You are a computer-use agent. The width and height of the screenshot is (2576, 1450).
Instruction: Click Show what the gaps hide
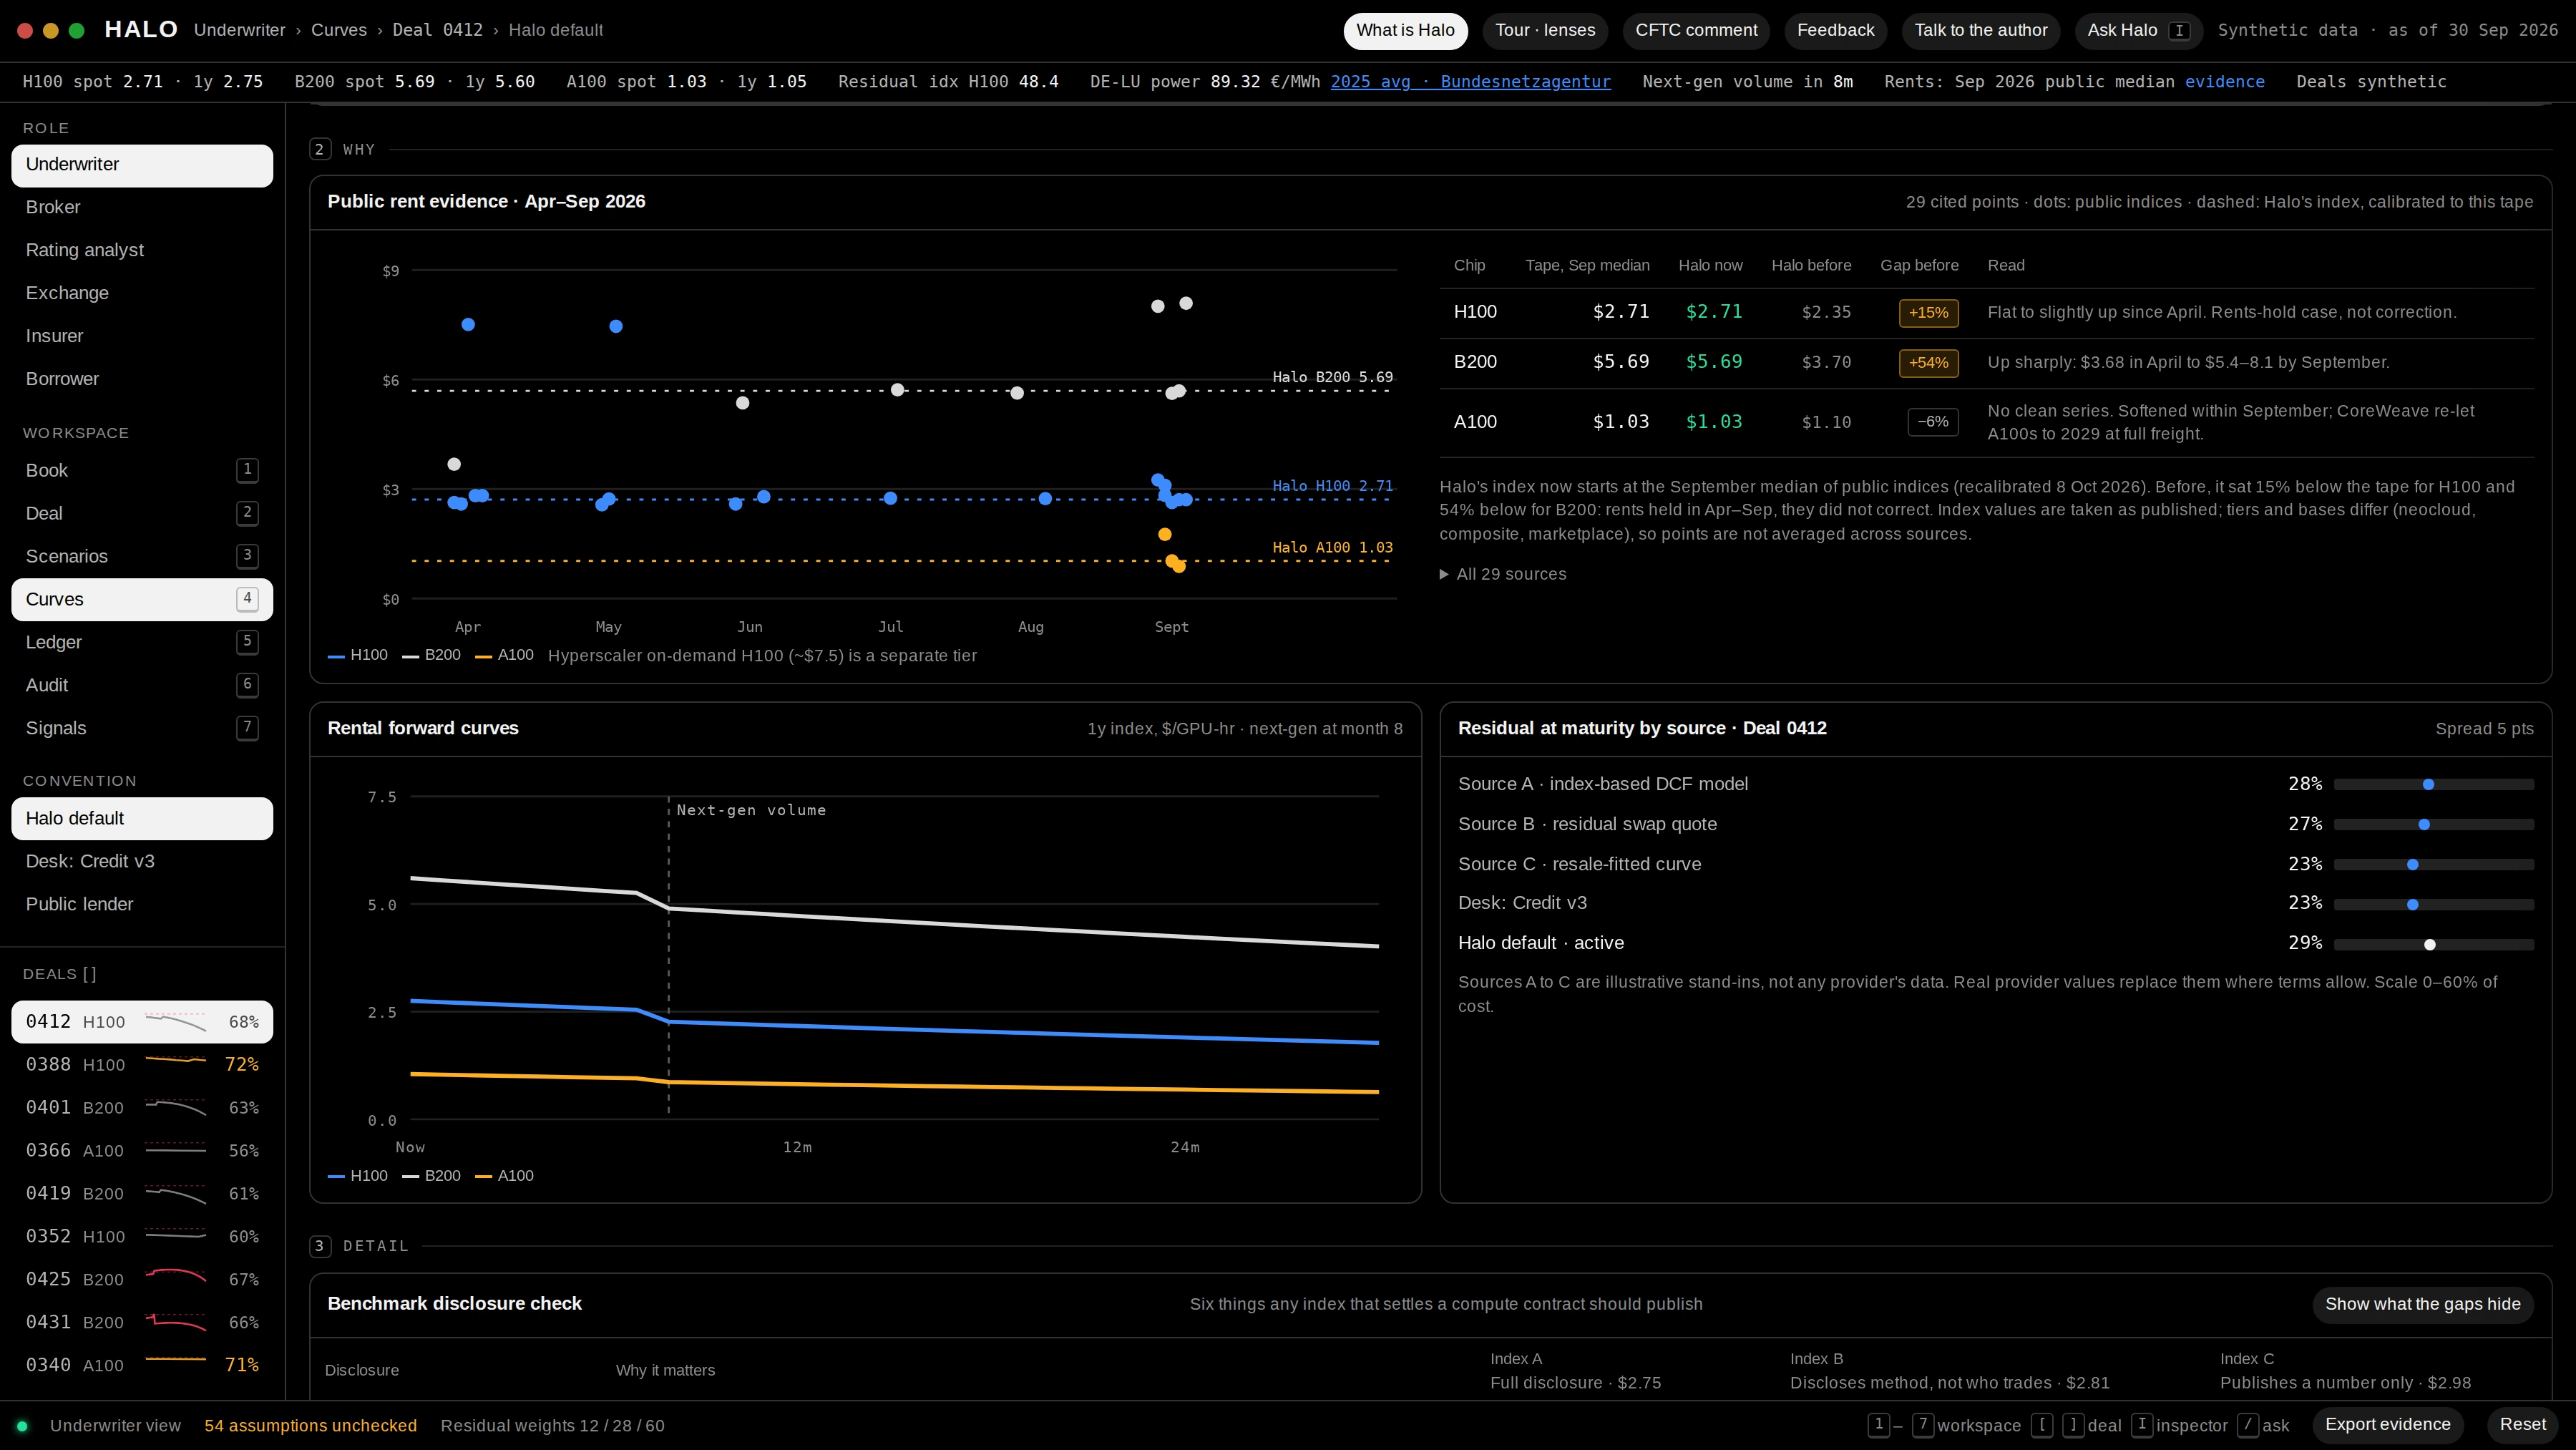point(2422,1305)
